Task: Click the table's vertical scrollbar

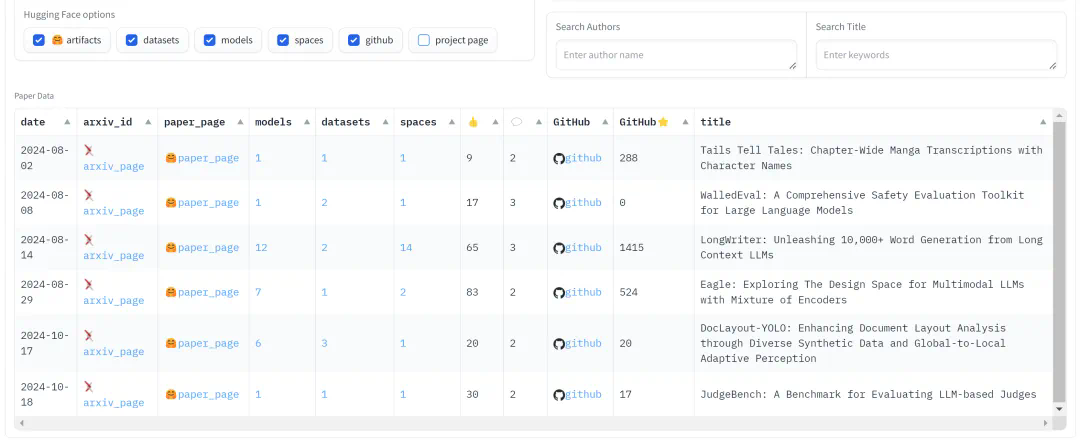Action: point(1059,260)
